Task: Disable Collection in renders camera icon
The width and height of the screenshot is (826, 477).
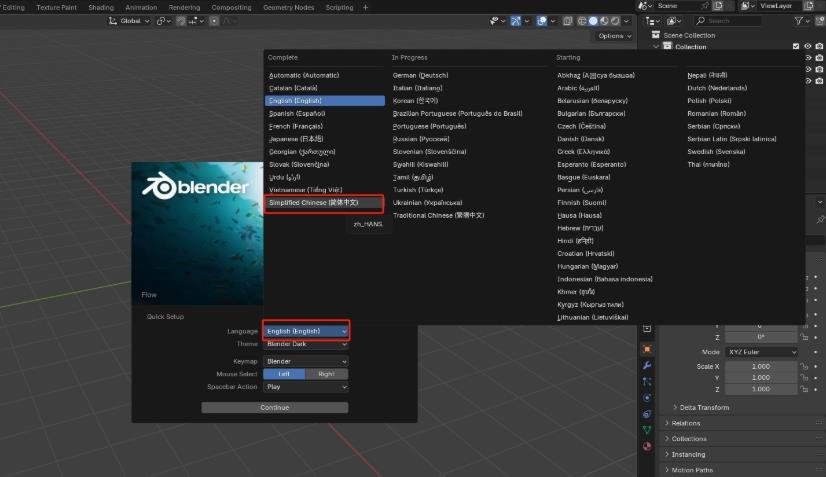Action: tap(819, 46)
